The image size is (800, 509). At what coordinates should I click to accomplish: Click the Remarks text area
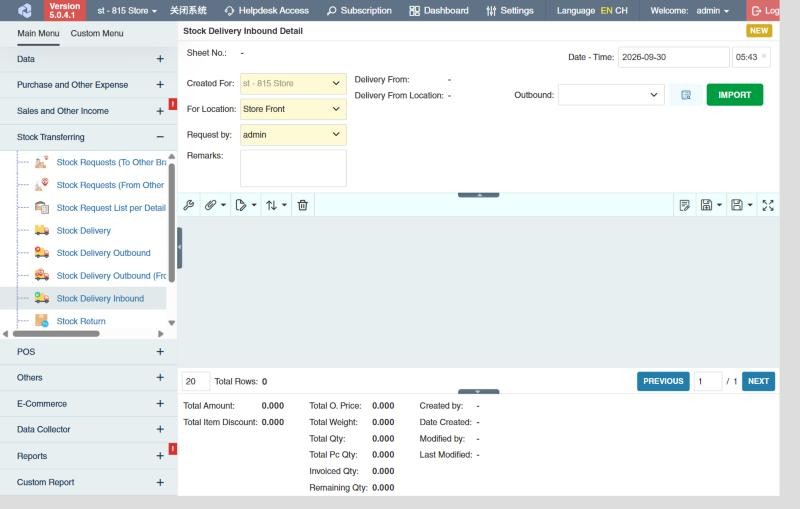[293, 168]
